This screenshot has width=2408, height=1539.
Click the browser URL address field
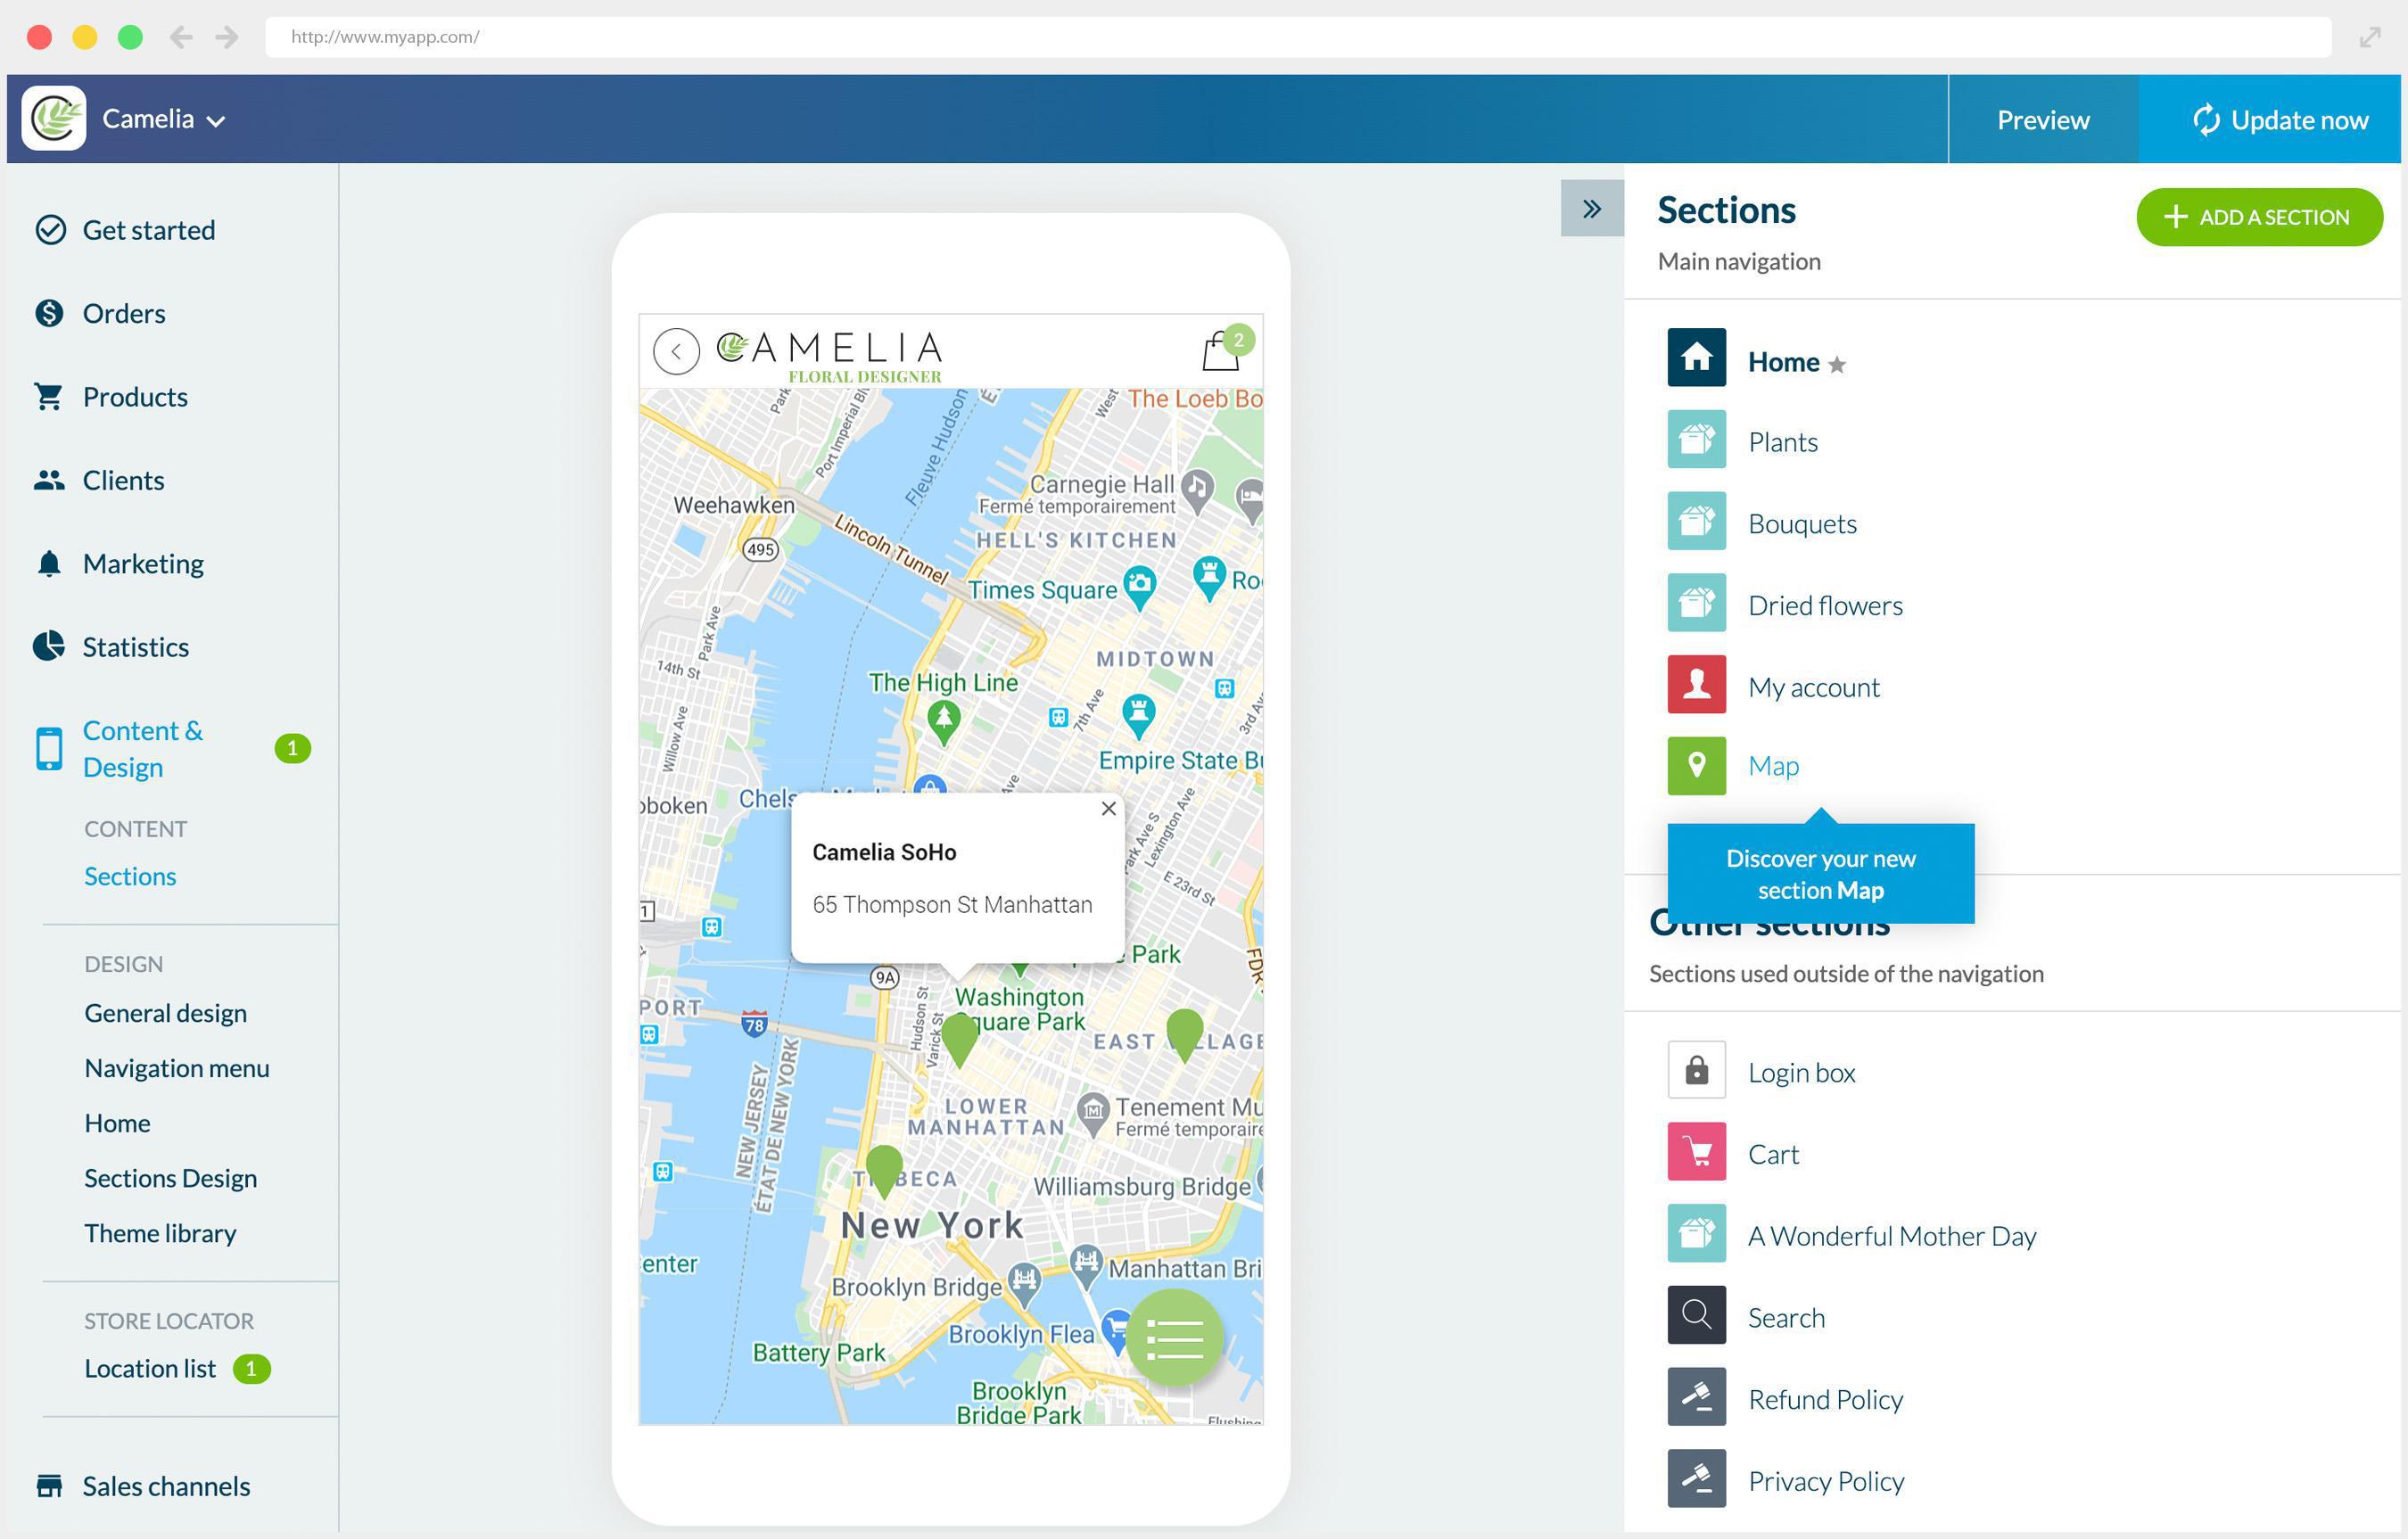coord(1296,37)
